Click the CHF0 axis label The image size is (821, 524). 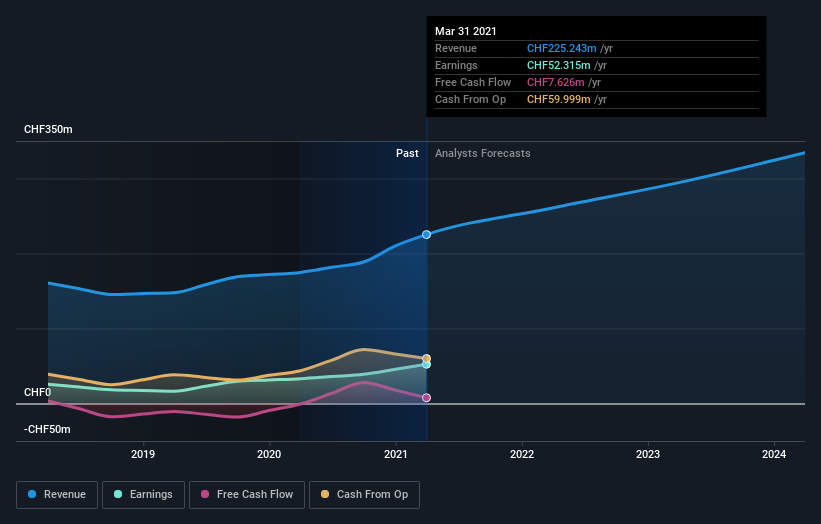[x=37, y=392]
